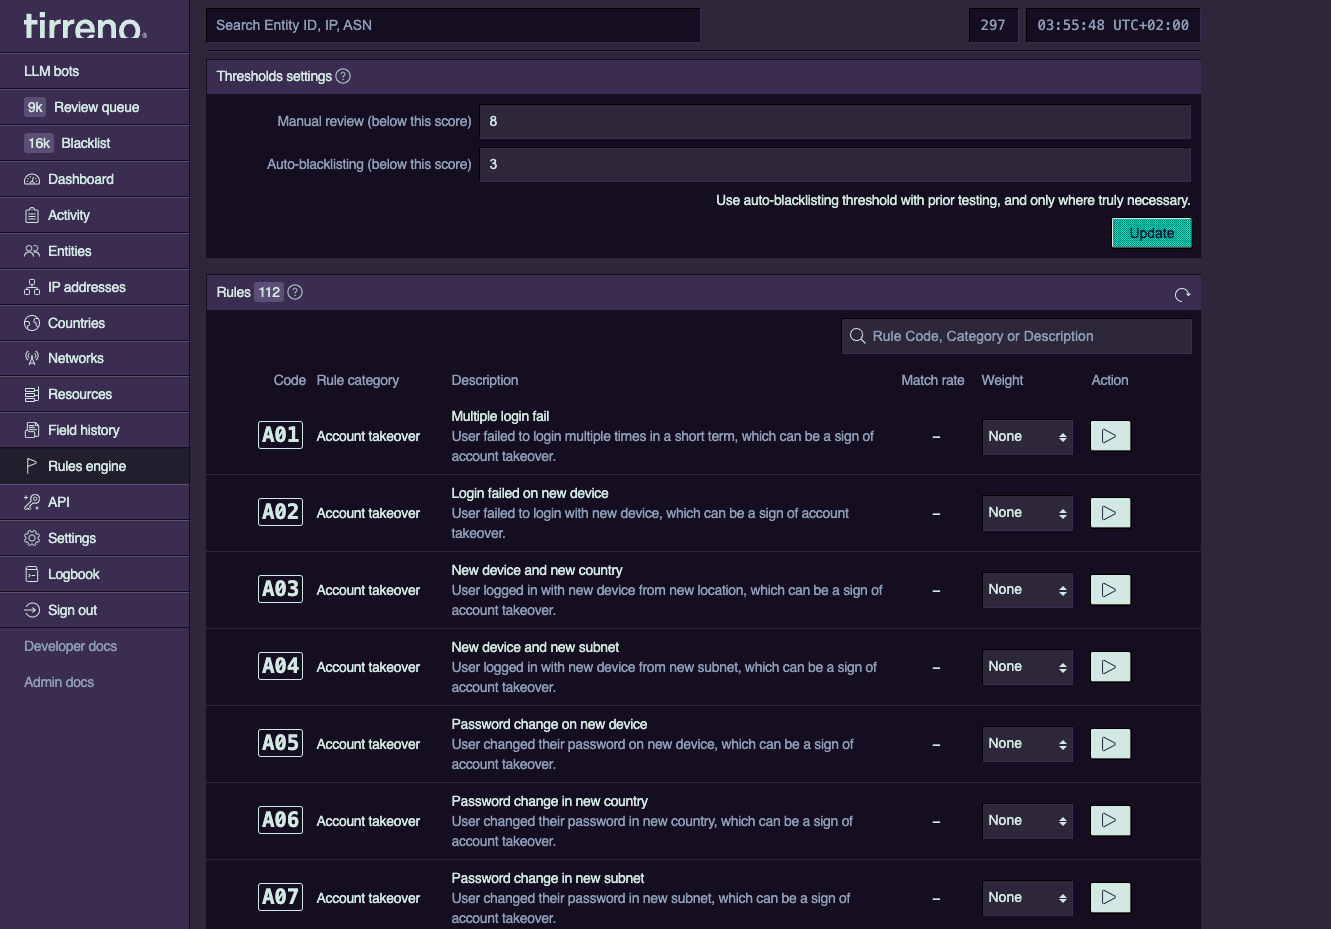This screenshot has width=1331, height=929.
Task: Open weight dropdown for rule A05
Action: [x=1027, y=744]
